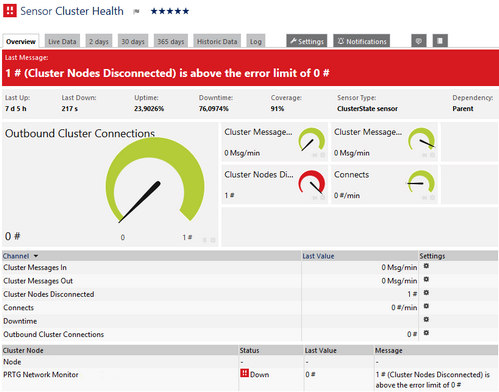This screenshot has width=499, height=392.
Task: Open the Notifications tab
Action: click(362, 41)
